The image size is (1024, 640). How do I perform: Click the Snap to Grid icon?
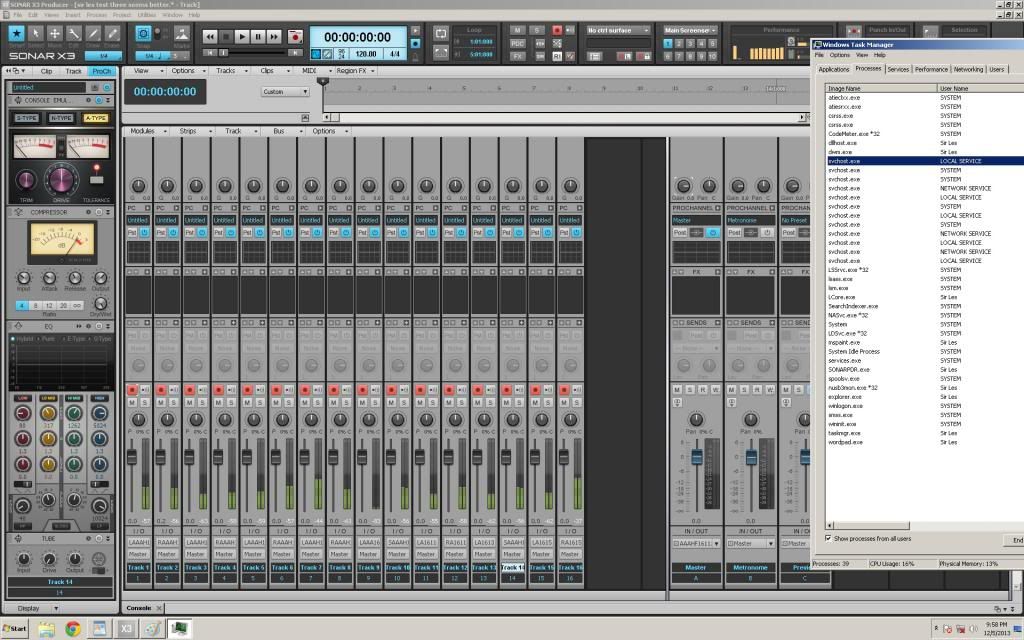point(144,35)
